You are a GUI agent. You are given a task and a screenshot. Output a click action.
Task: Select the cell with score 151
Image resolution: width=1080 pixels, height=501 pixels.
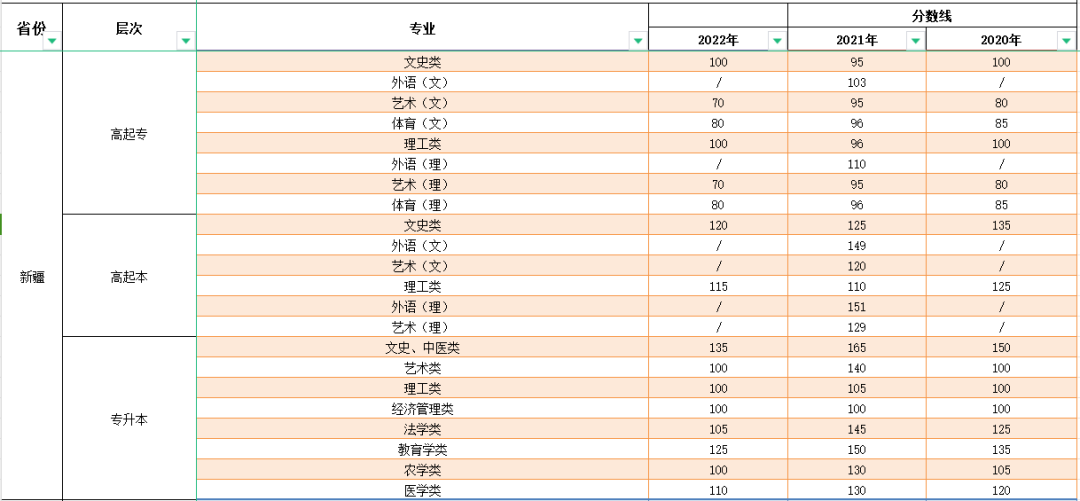(x=856, y=307)
